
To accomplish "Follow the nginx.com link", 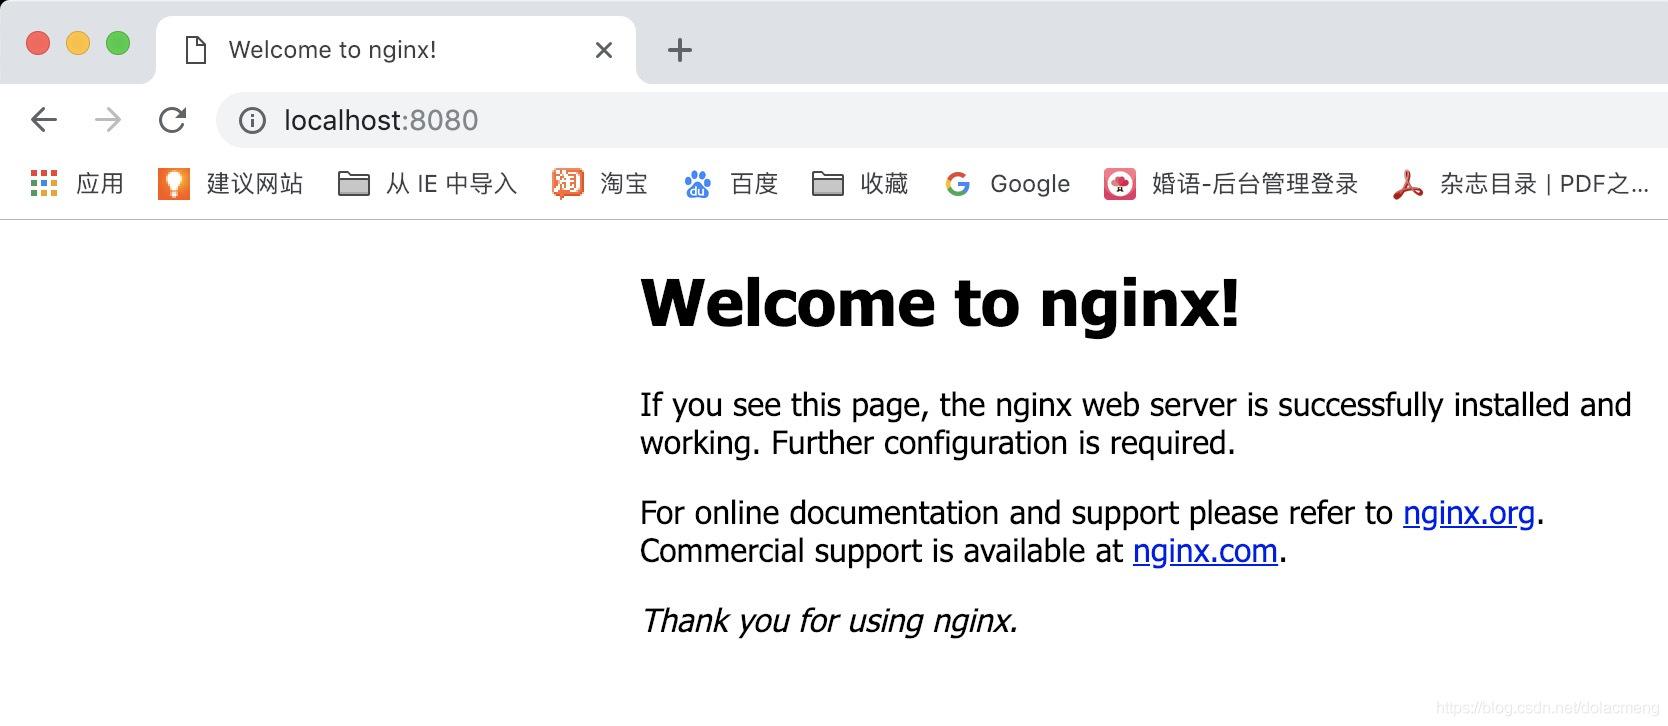I will [x=1205, y=551].
